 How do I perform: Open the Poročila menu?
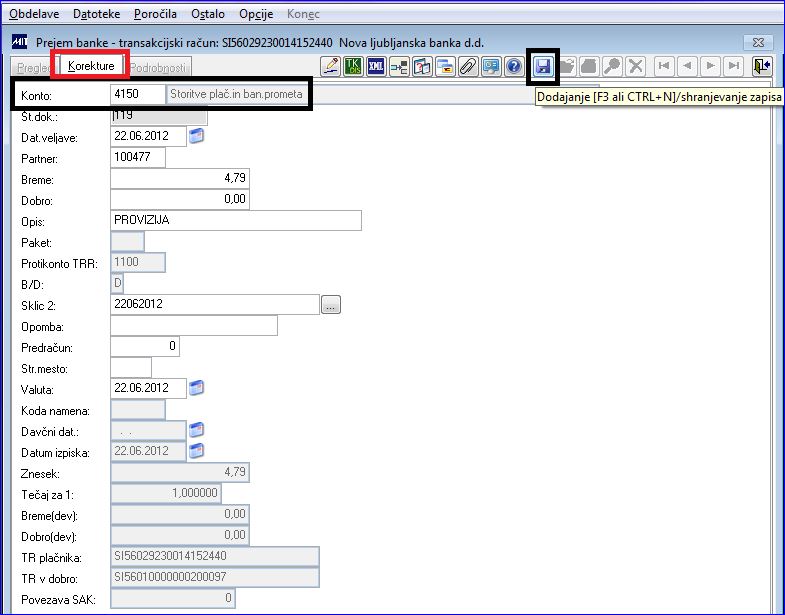pos(155,14)
